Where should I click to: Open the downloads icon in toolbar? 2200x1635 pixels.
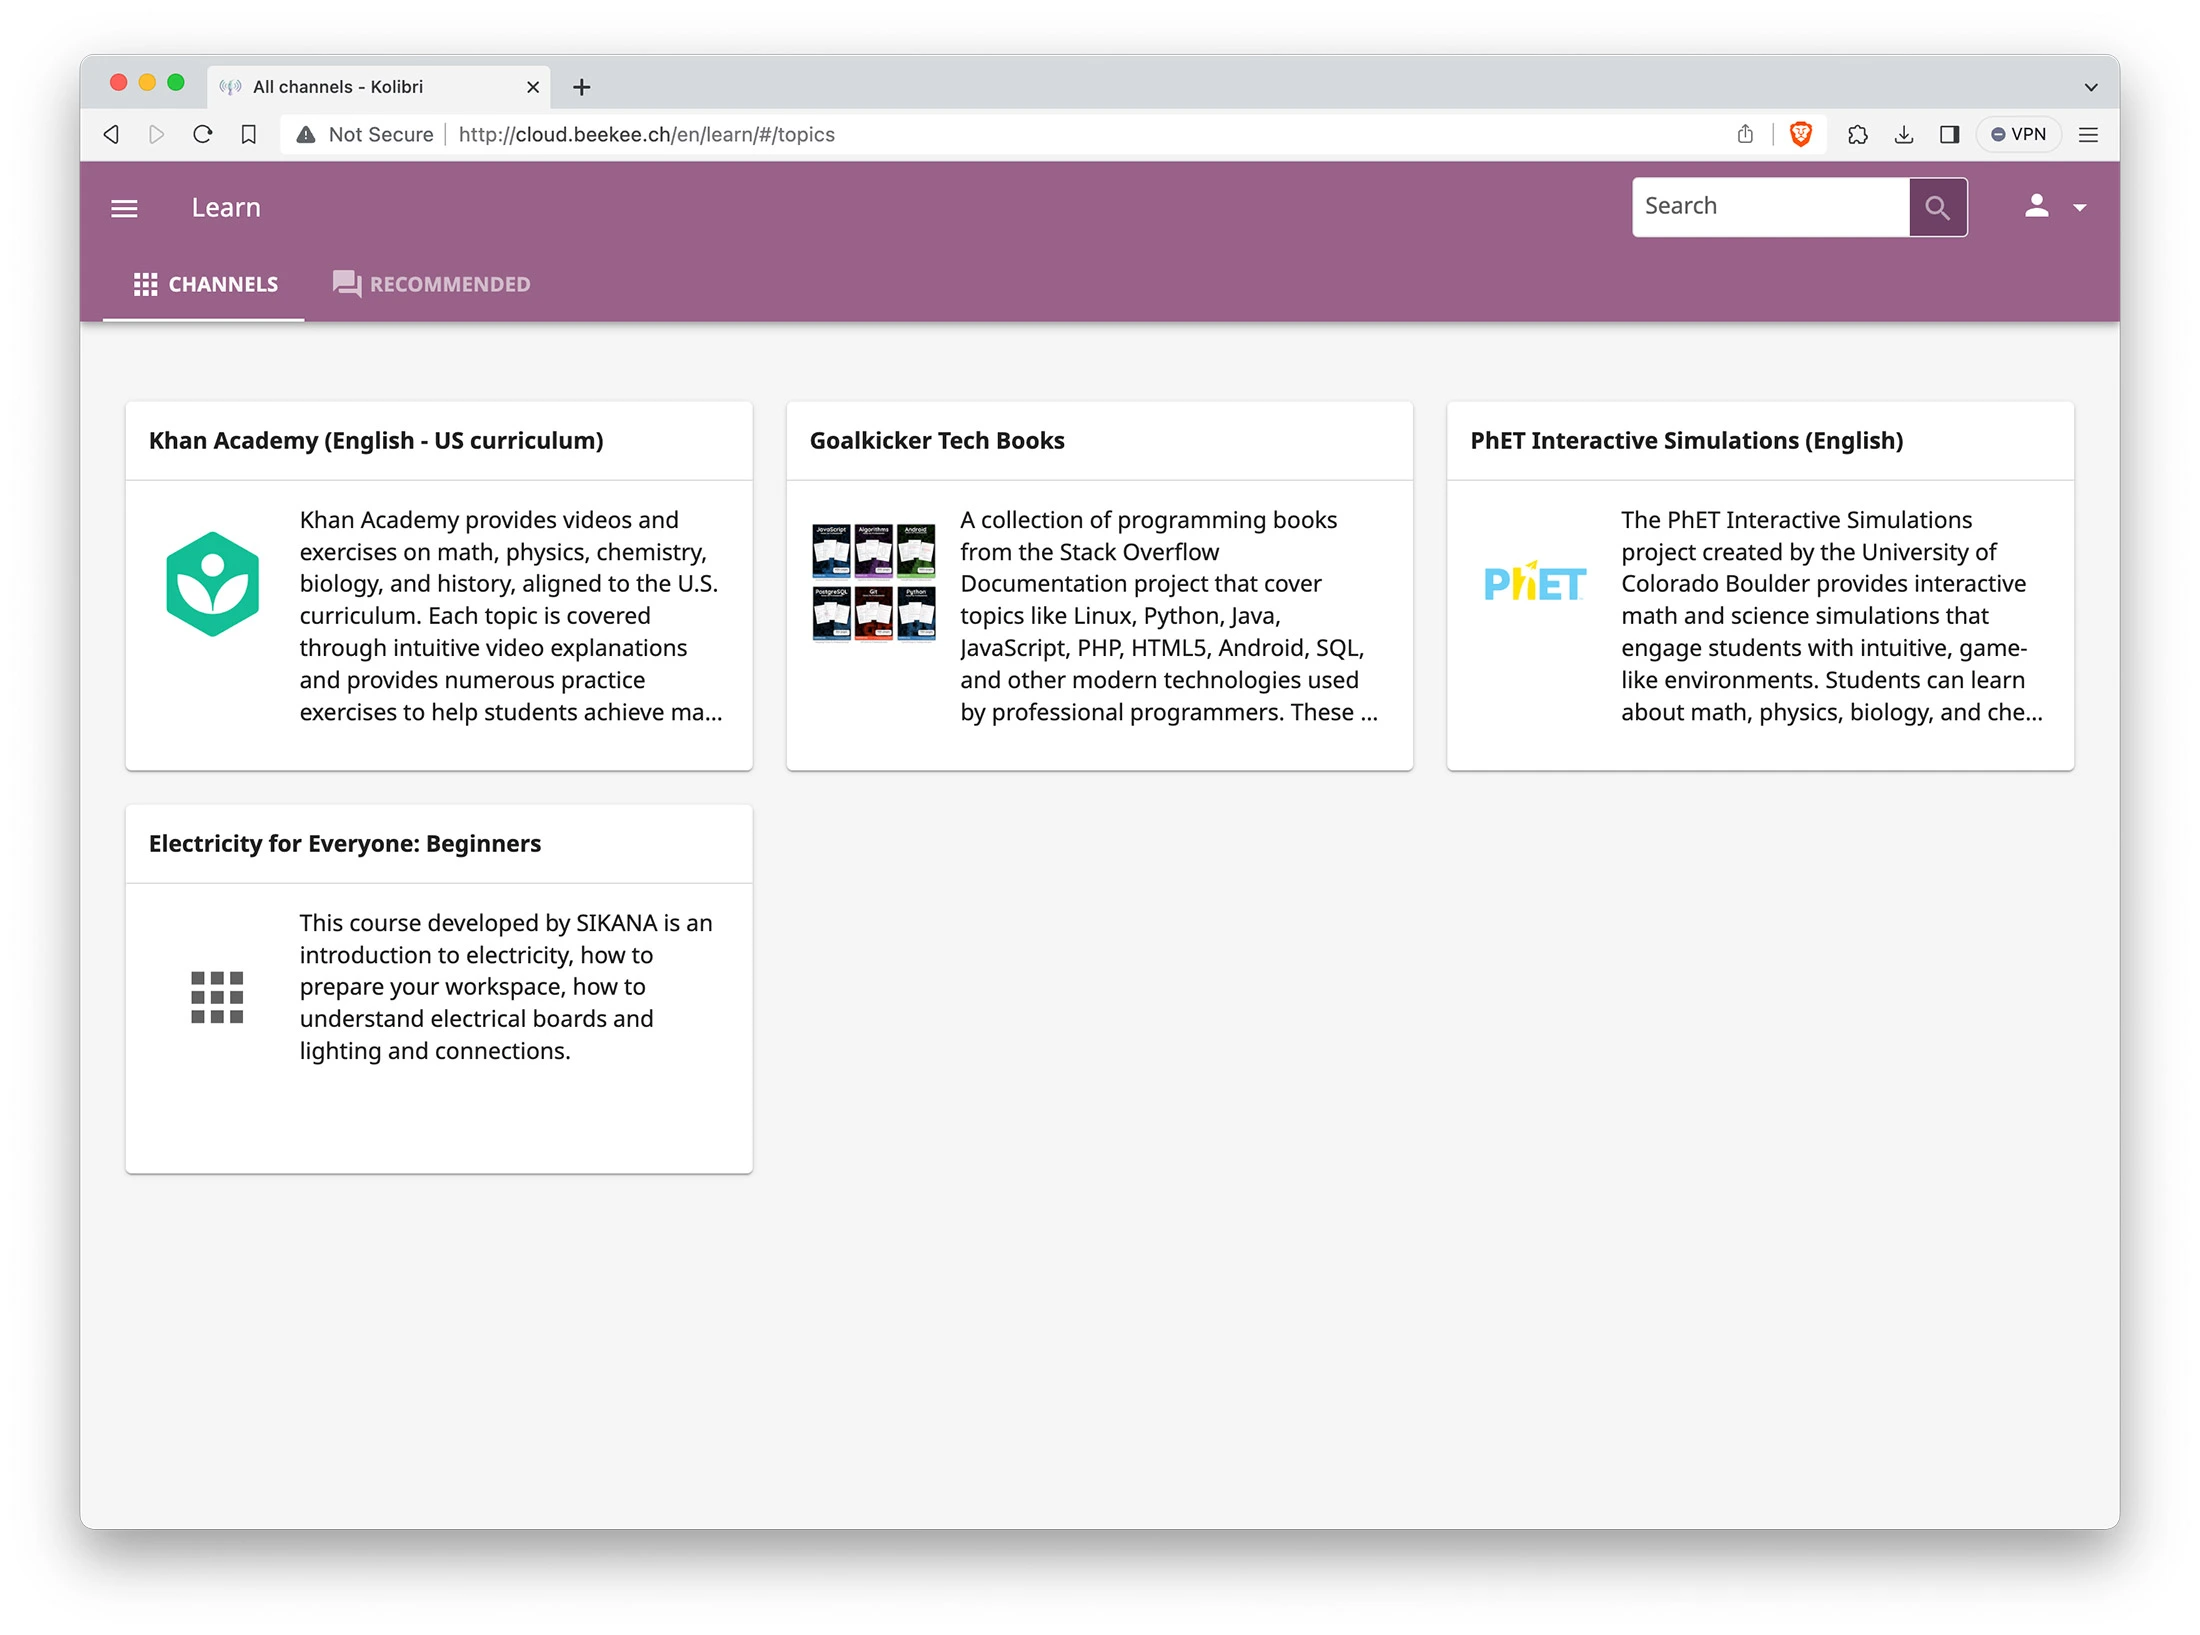[1903, 134]
